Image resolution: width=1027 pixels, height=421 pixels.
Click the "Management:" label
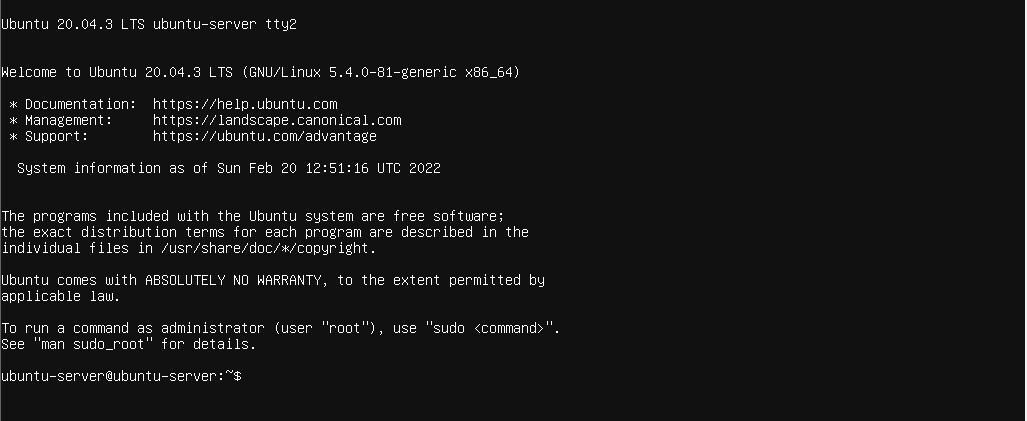point(72,120)
